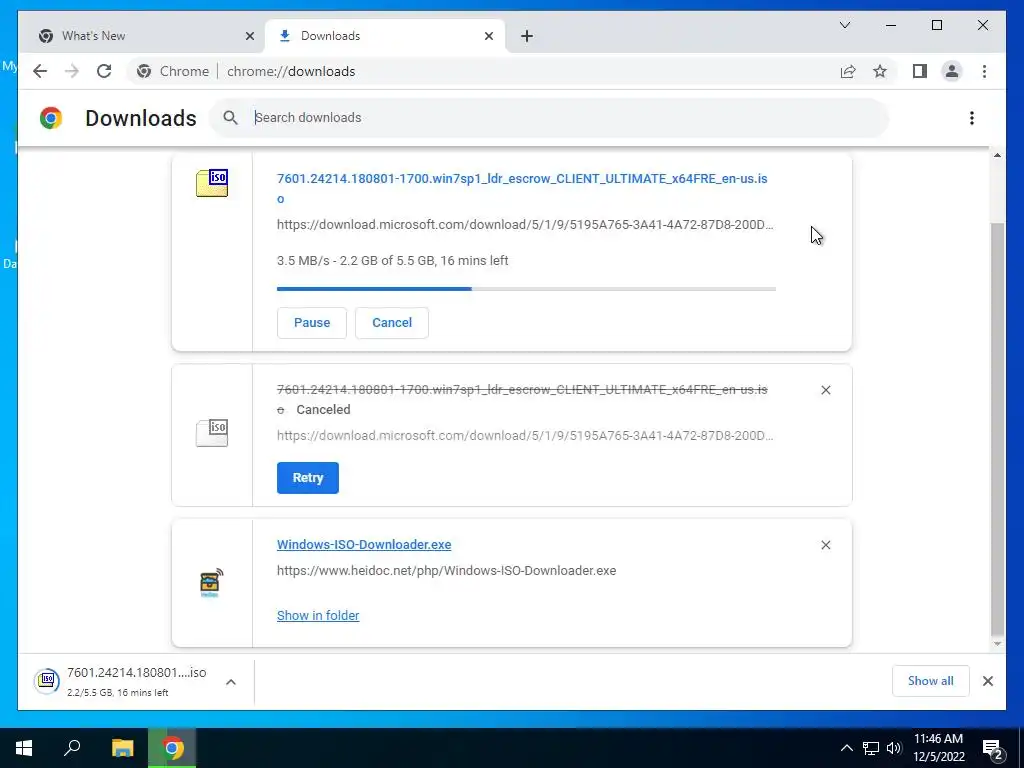The image size is (1024, 768).
Task: Expand the download shelf item options chevron
Action: pos(231,682)
